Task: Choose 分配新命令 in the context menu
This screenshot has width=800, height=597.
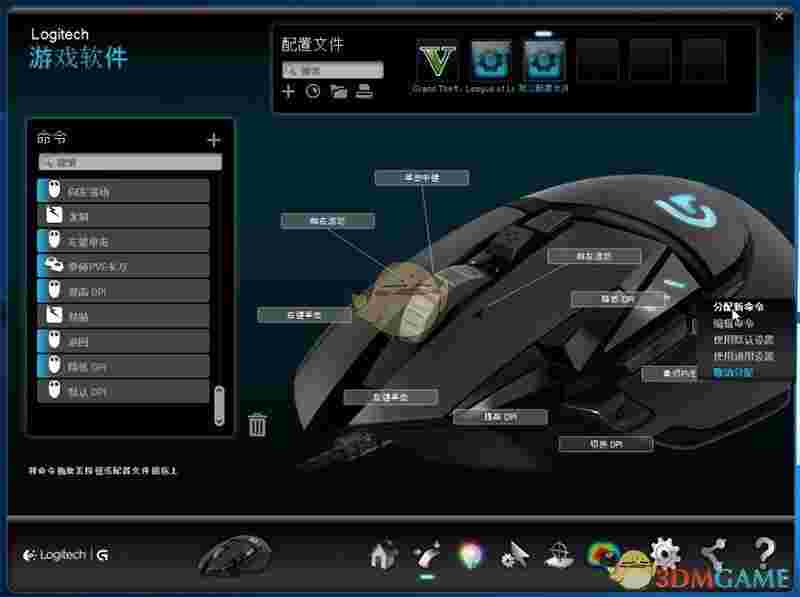Action: click(738, 307)
